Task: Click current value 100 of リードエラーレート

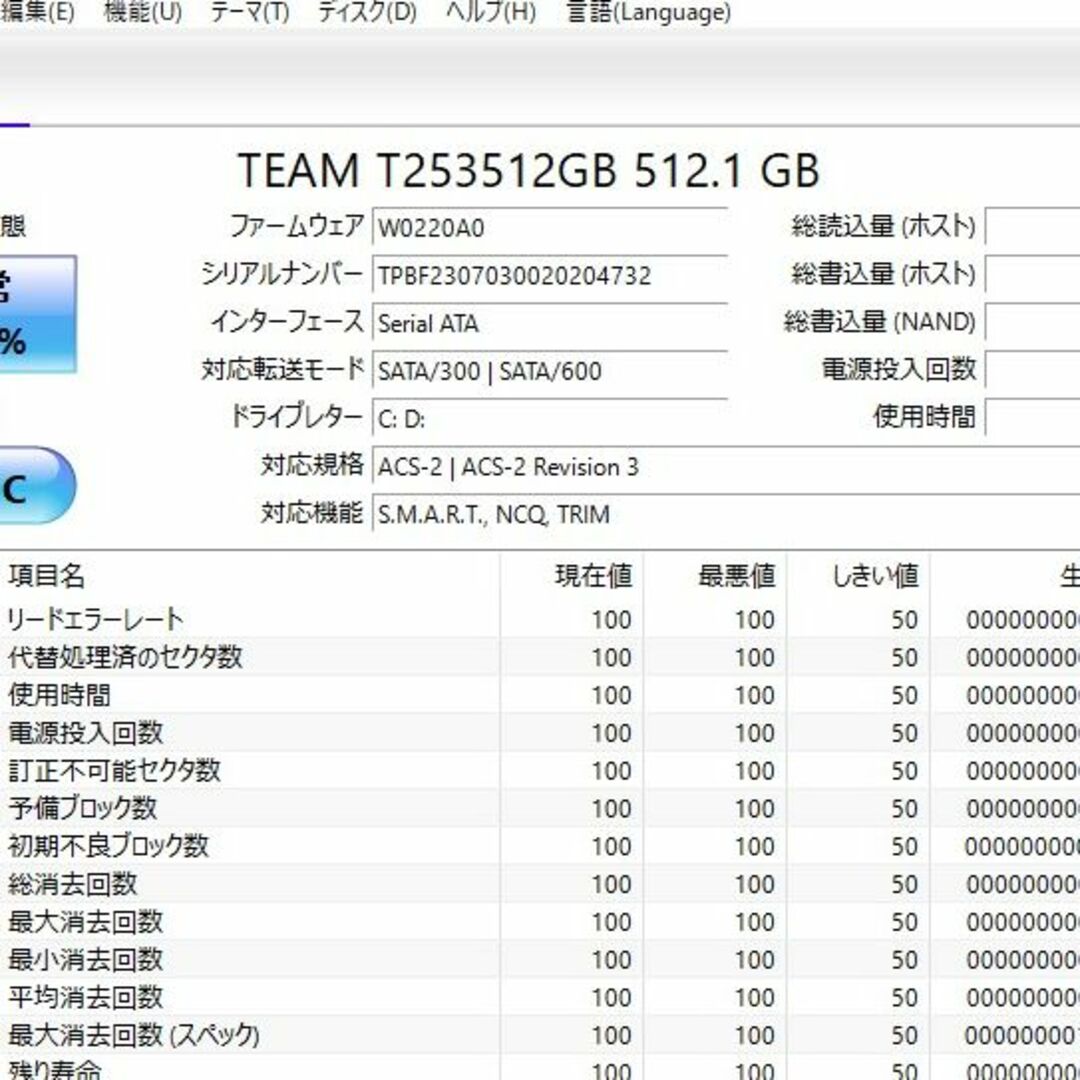Action: 612,621
